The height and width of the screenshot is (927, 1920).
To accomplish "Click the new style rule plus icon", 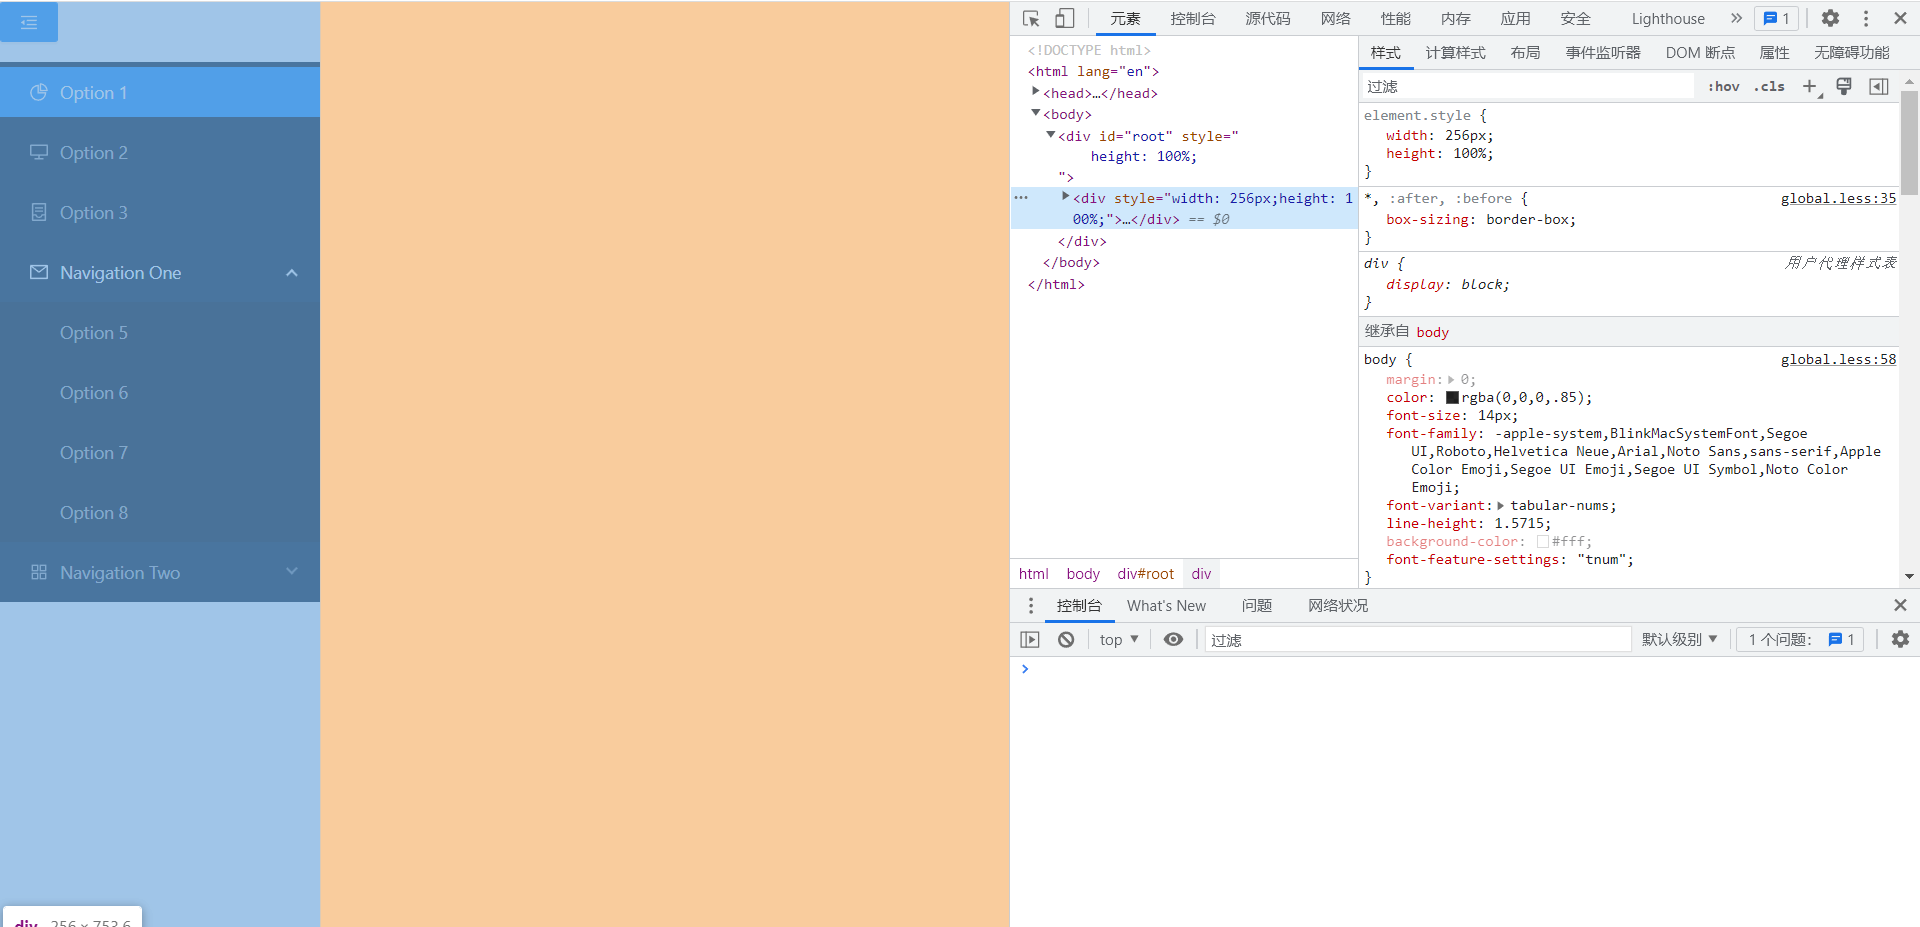I will click(1810, 87).
